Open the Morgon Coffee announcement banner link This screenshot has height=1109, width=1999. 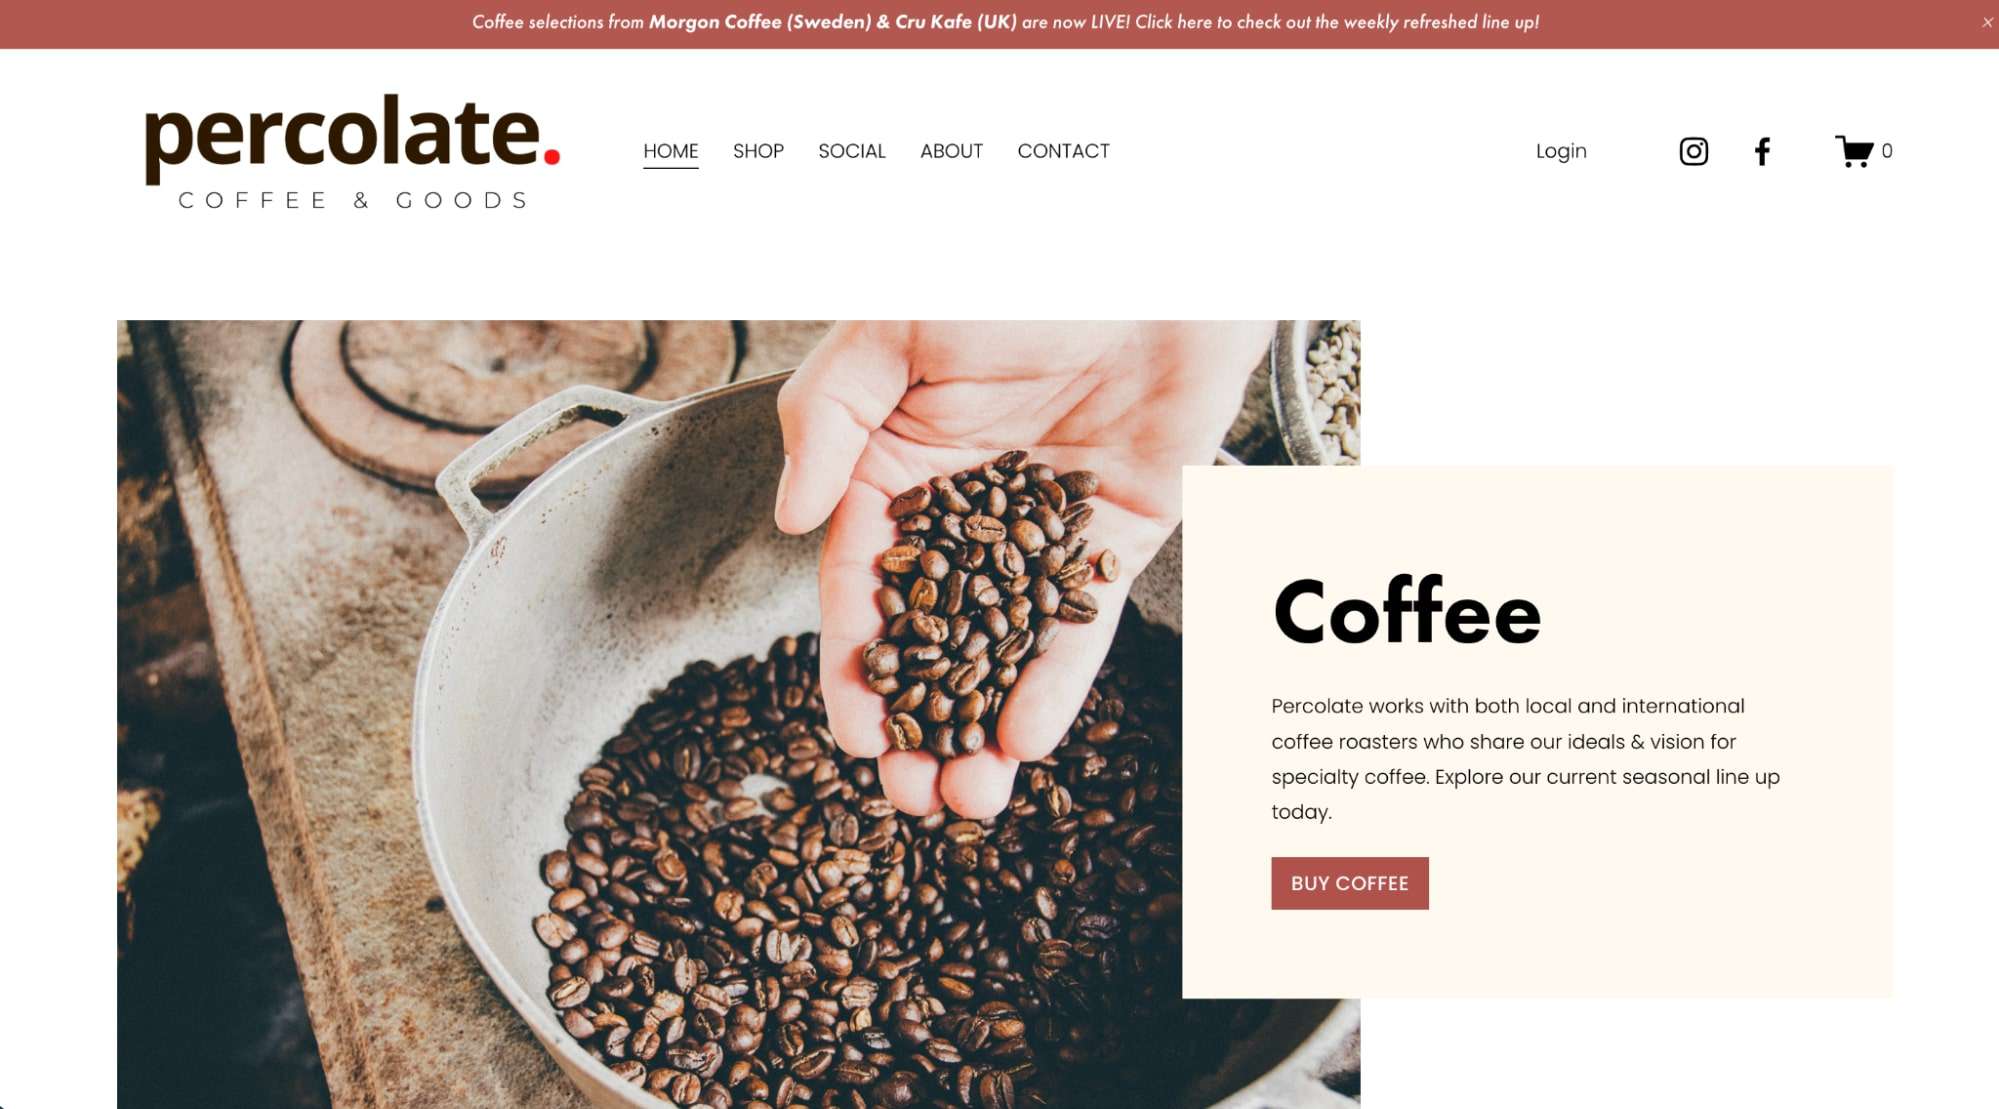pos(1005,22)
